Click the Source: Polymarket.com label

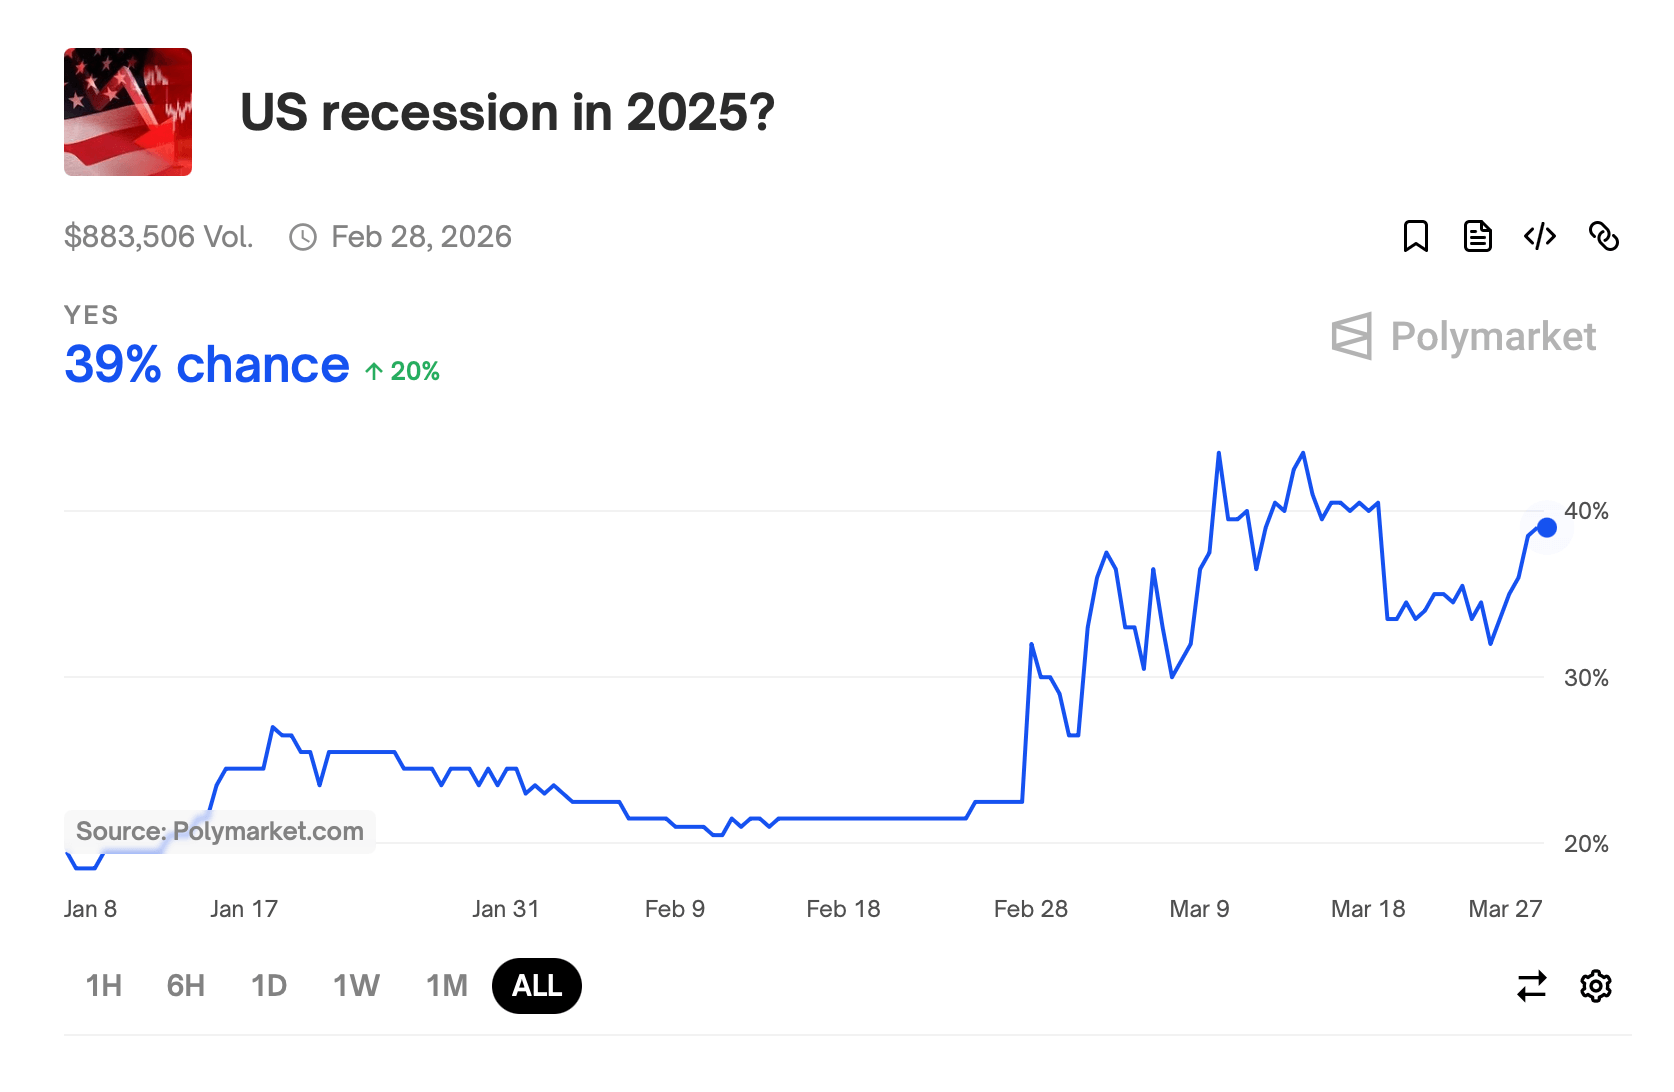point(219,831)
